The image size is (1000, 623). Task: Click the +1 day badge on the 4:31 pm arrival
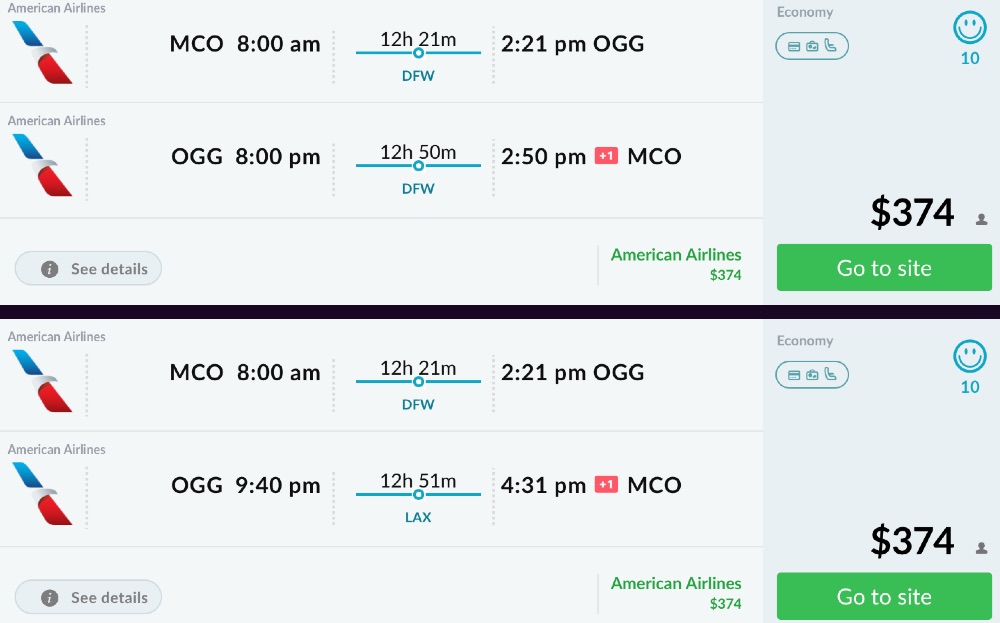(606, 485)
